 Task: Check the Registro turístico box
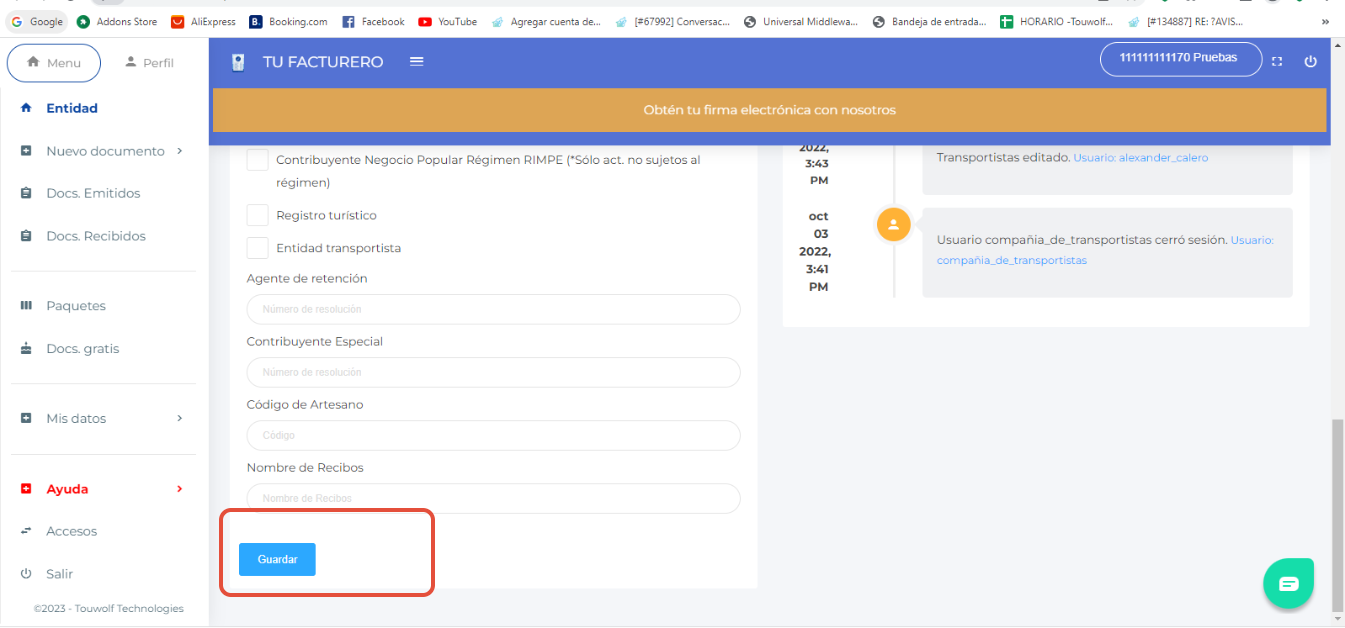coord(257,215)
